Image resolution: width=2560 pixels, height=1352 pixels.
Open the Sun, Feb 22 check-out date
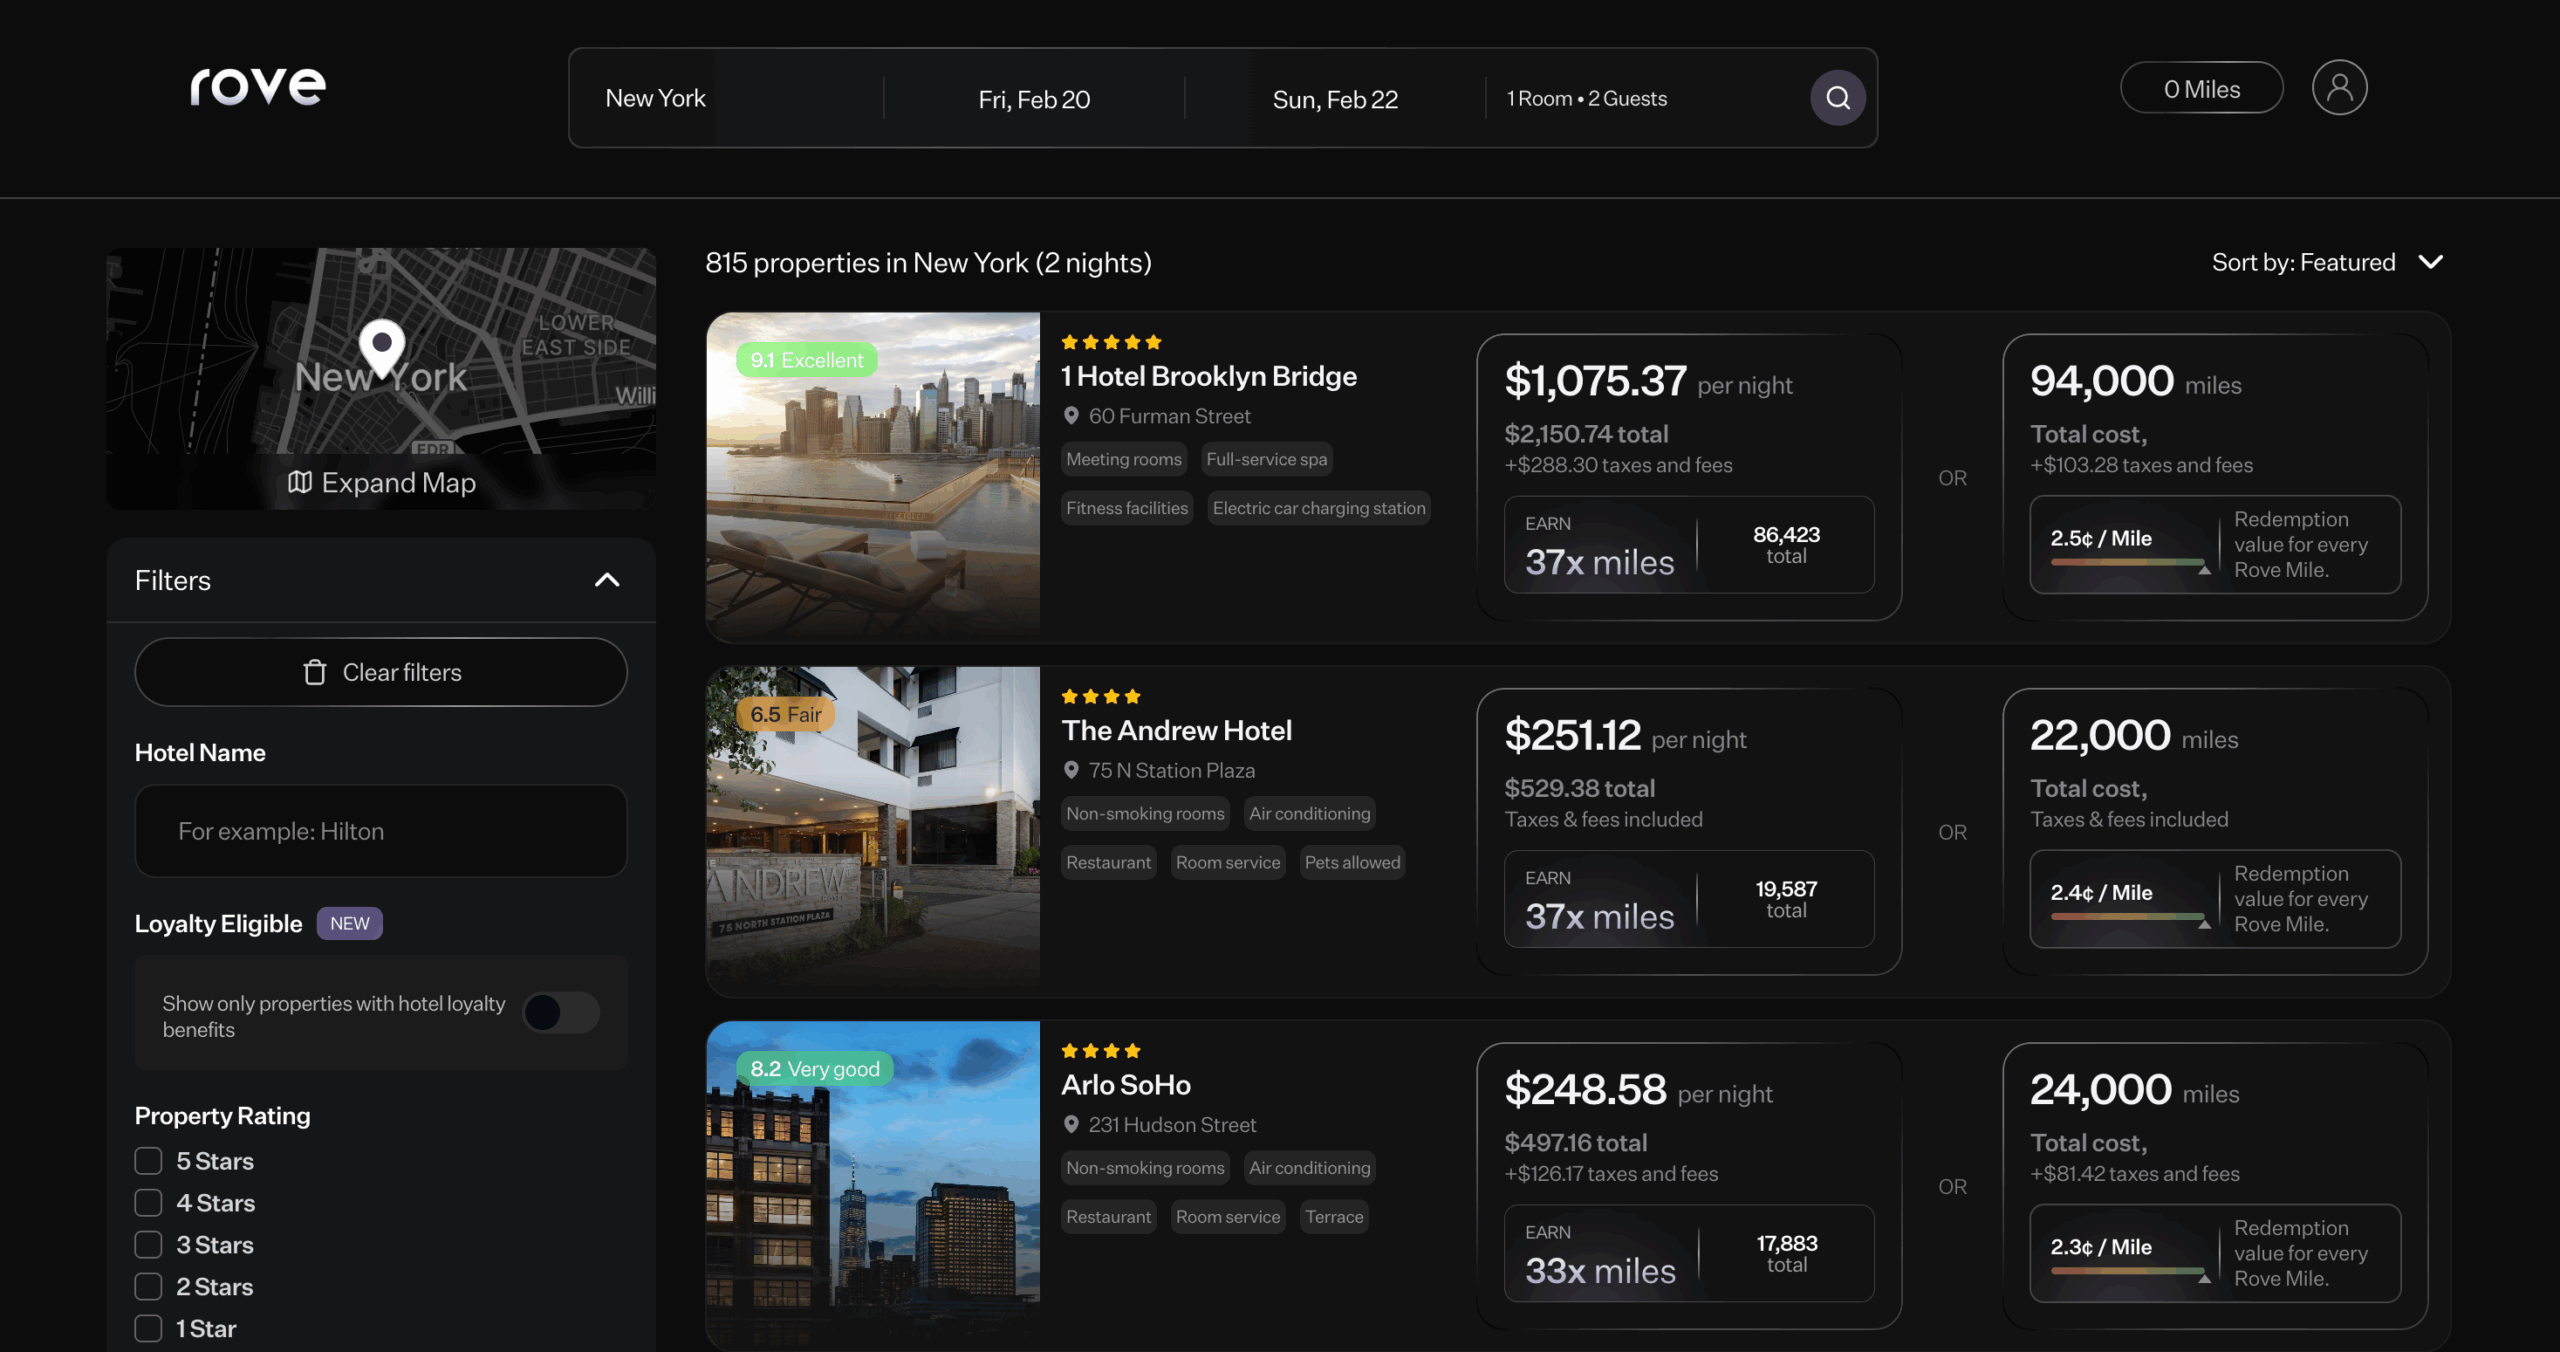(x=1335, y=99)
